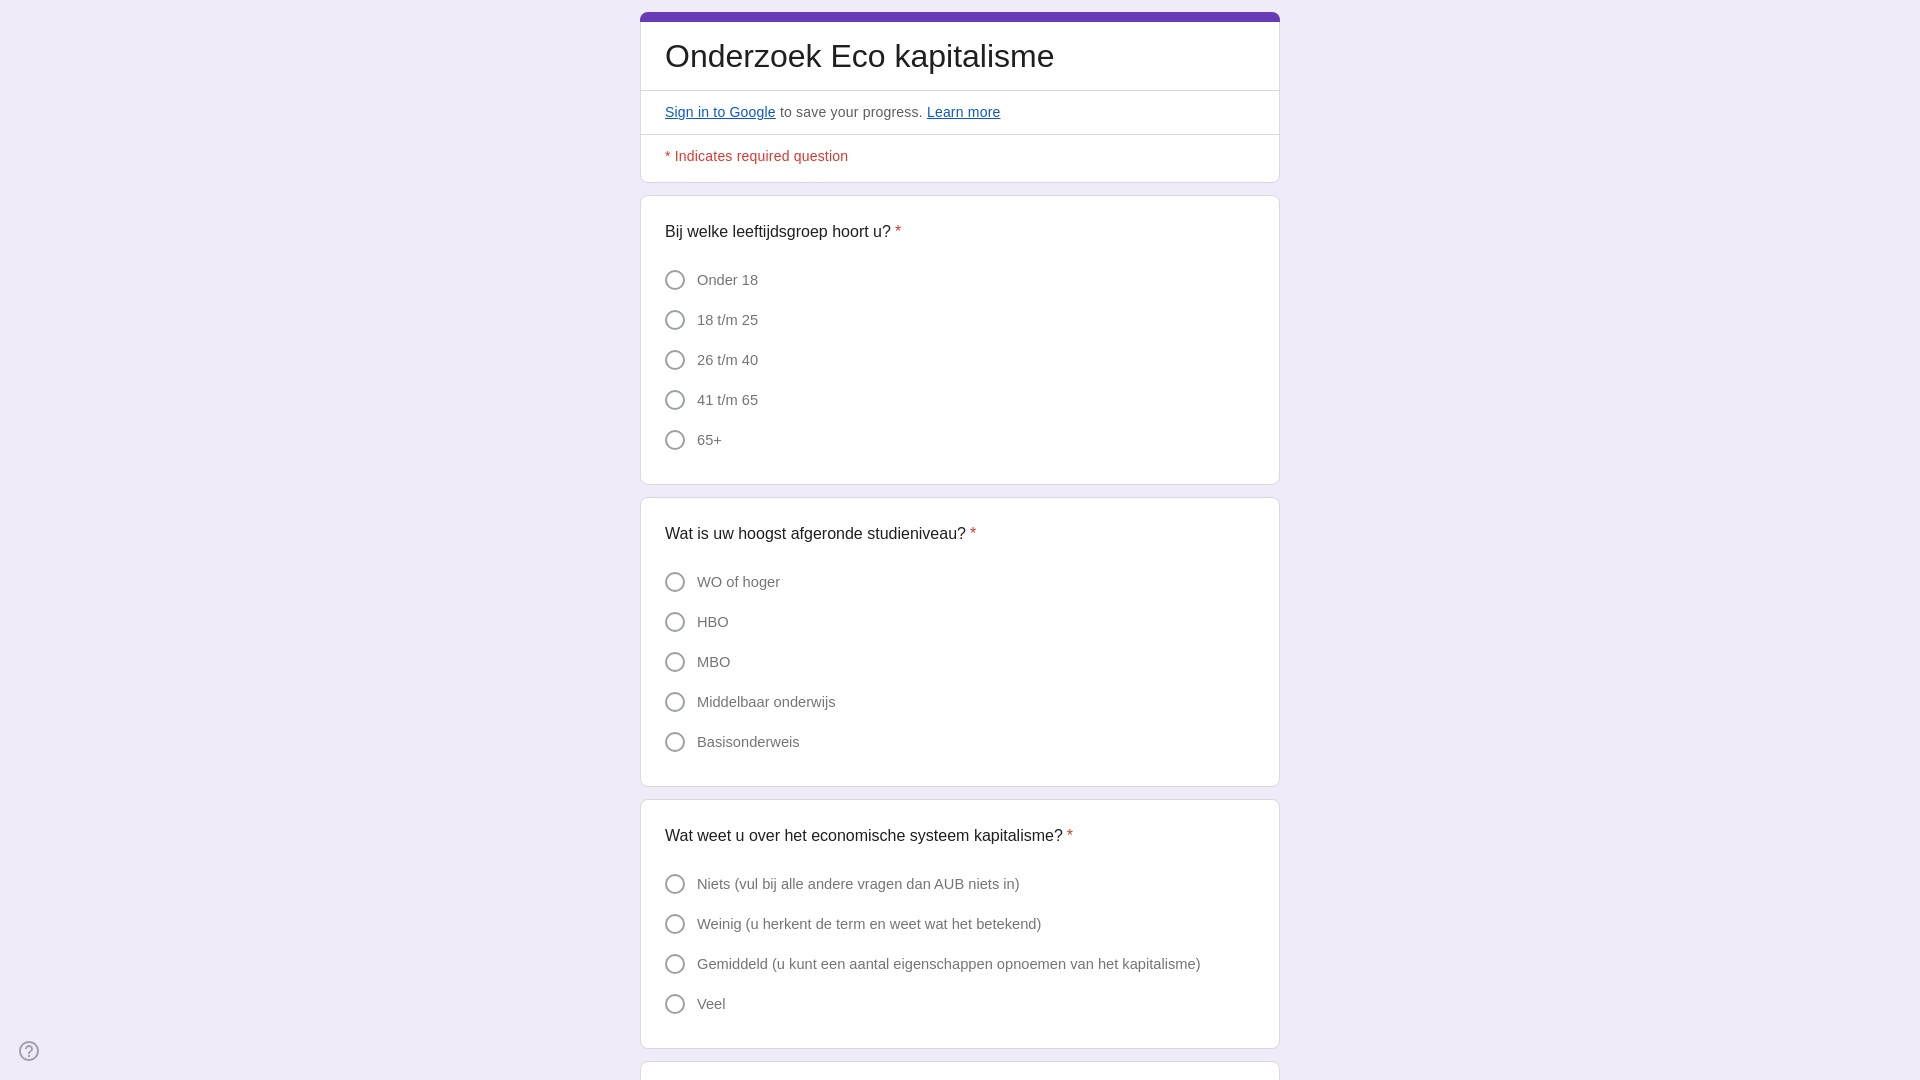This screenshot has width=1920, height=1080.
Task: Choose the Basisonderweis option
Action: click(675, 742)
